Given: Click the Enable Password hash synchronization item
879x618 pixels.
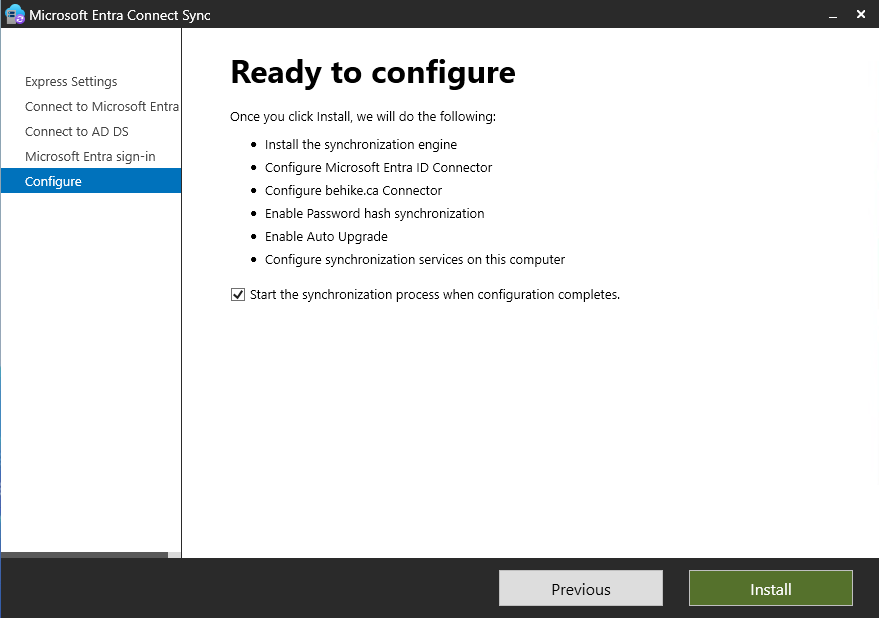Looking at the screenshot, I should coord(374,214).
